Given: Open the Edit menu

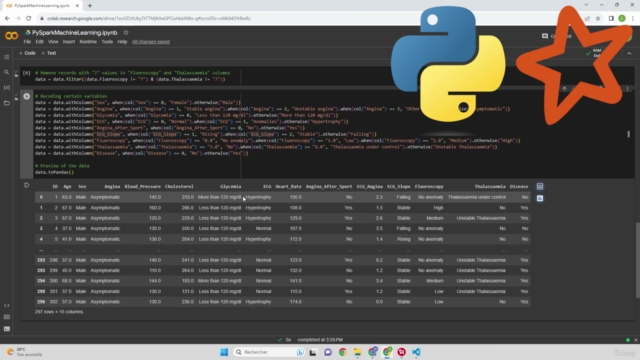Looking at the screenshot, I should 39,42.
